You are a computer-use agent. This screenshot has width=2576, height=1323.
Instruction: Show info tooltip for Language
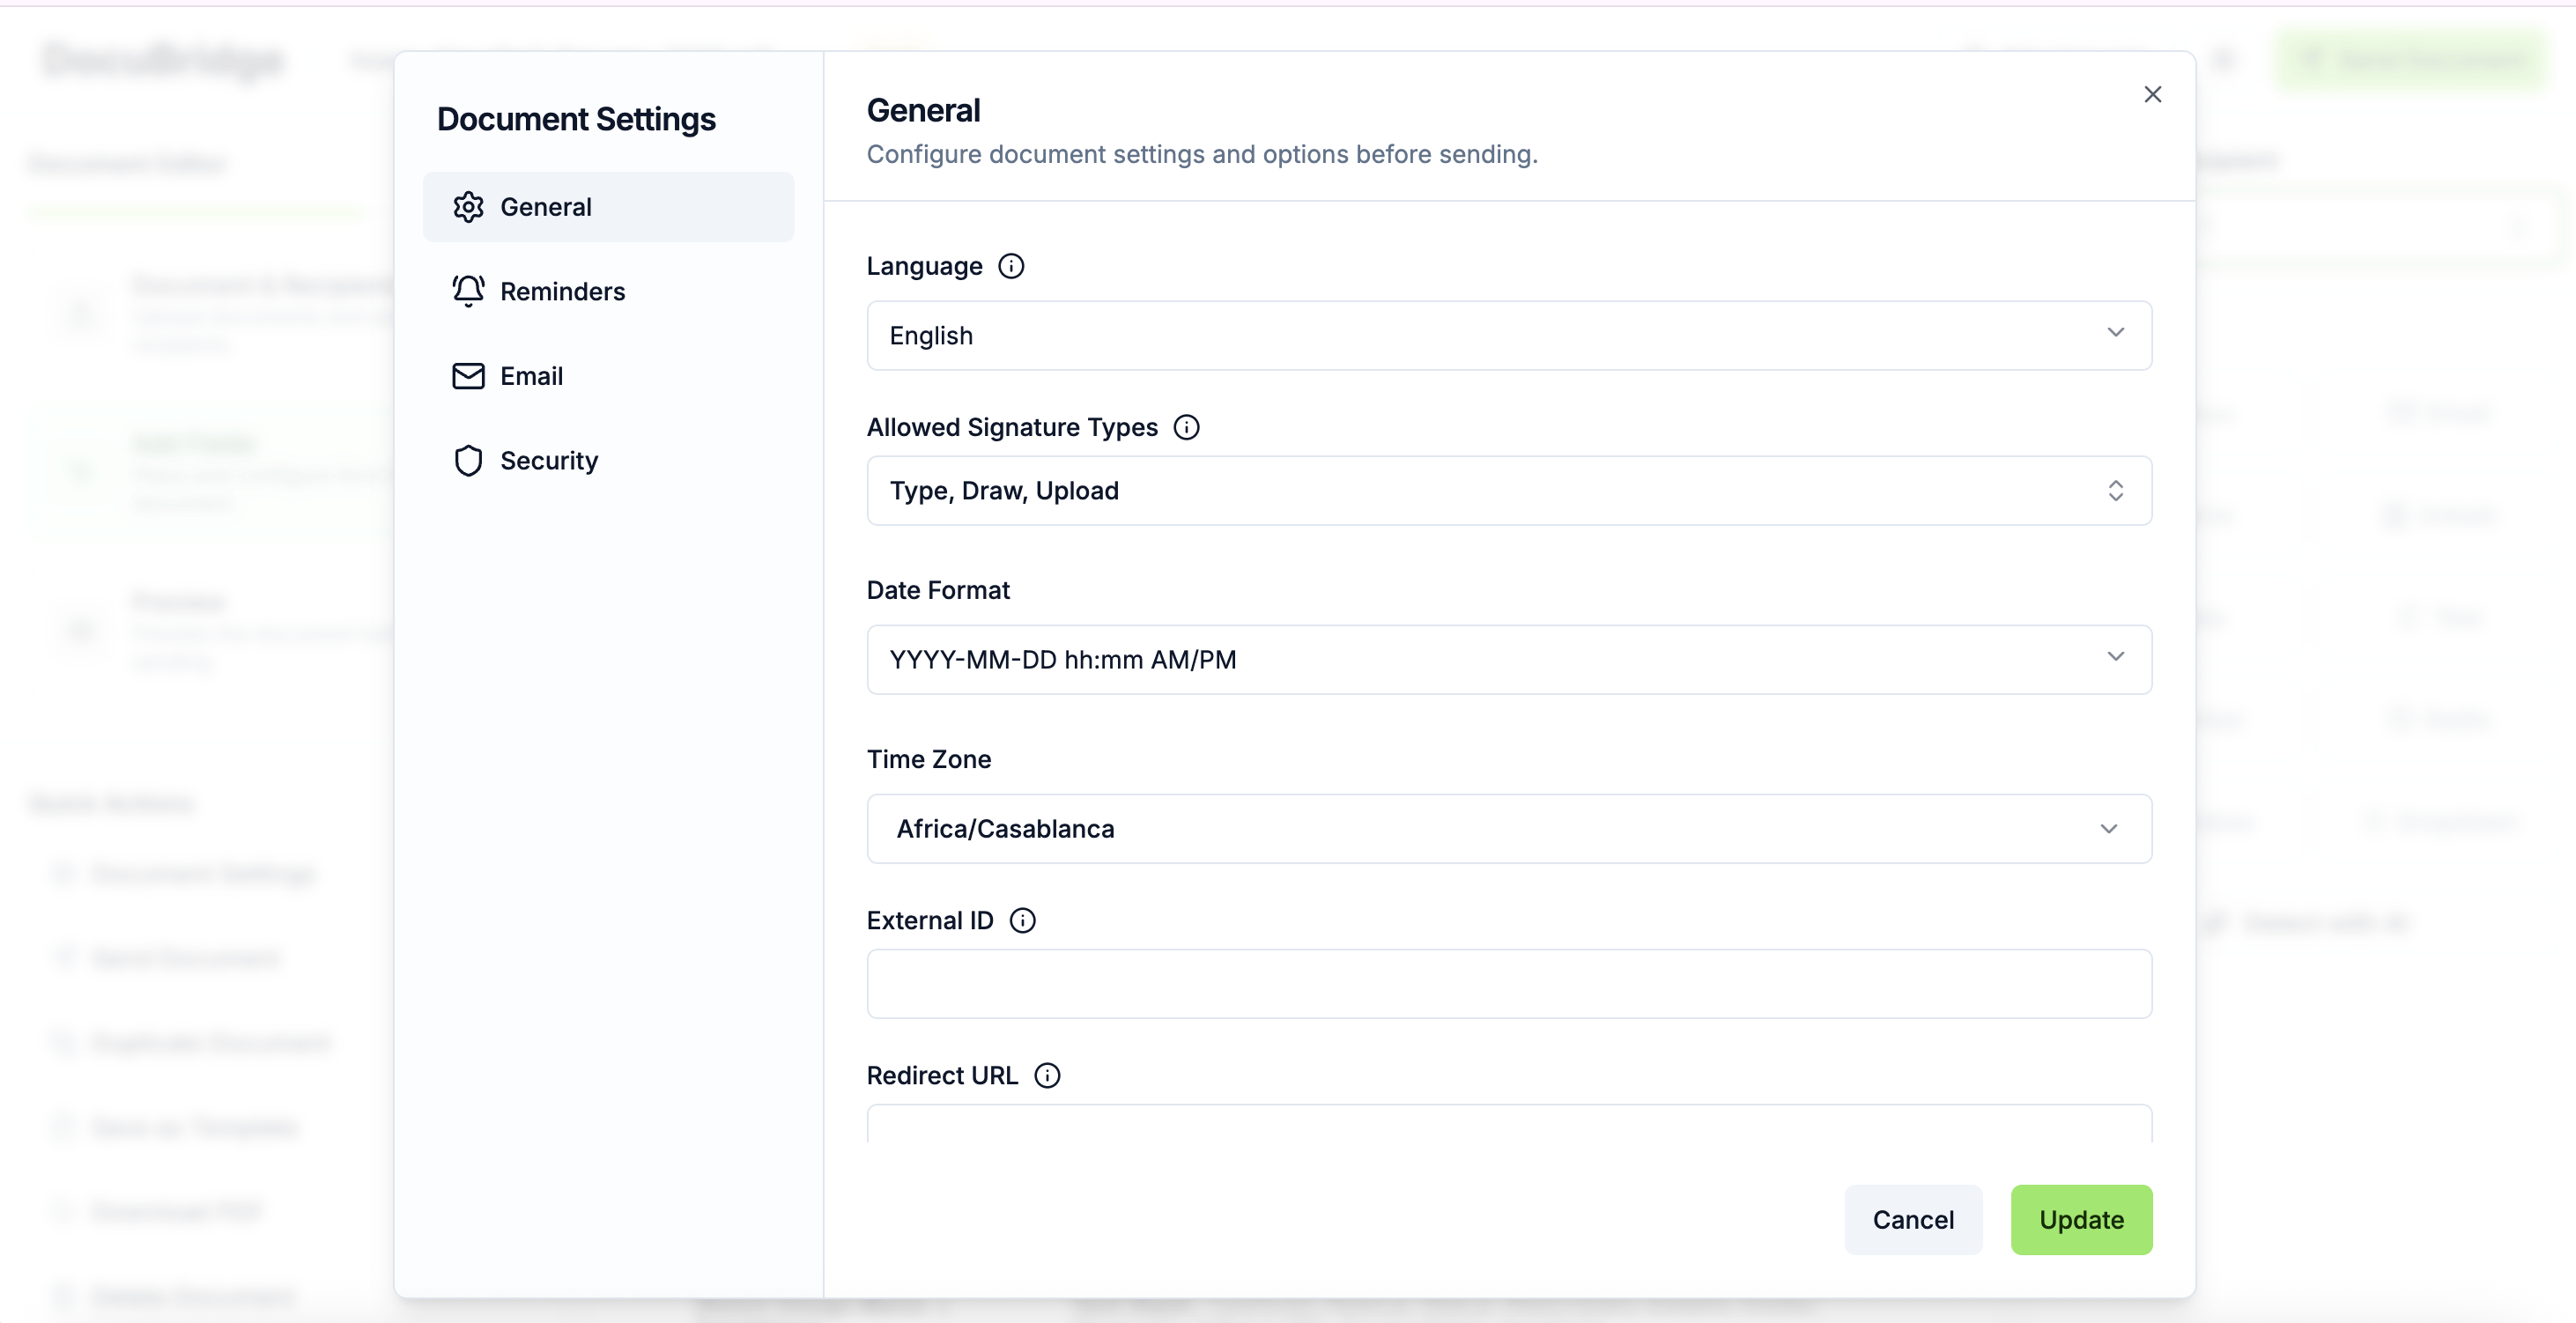tap(1011, 266)
